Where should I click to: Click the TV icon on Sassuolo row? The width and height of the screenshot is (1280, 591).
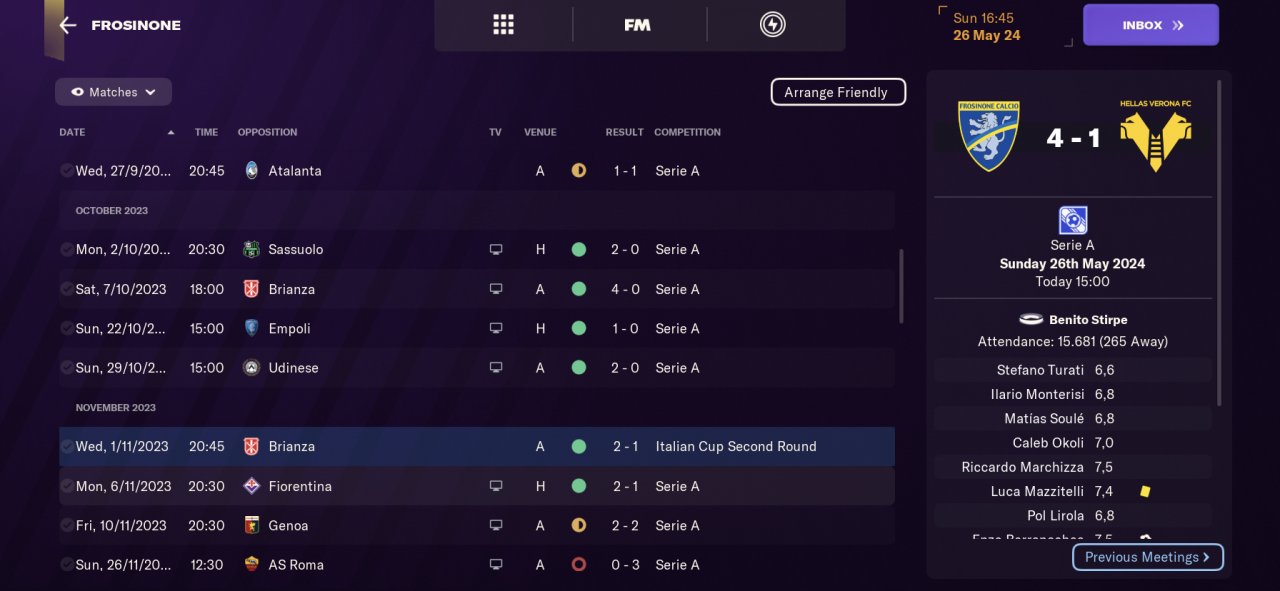pyautogui.click(x=496, y=250)
